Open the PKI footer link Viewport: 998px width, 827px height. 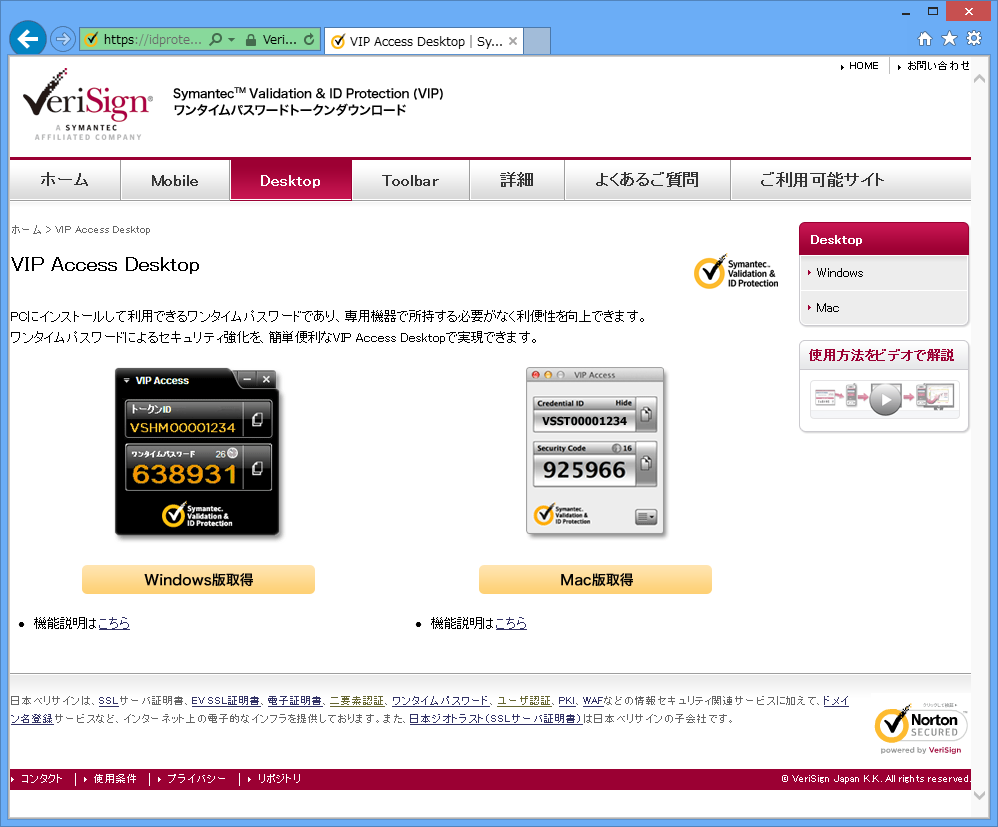[x=566, y=701]
